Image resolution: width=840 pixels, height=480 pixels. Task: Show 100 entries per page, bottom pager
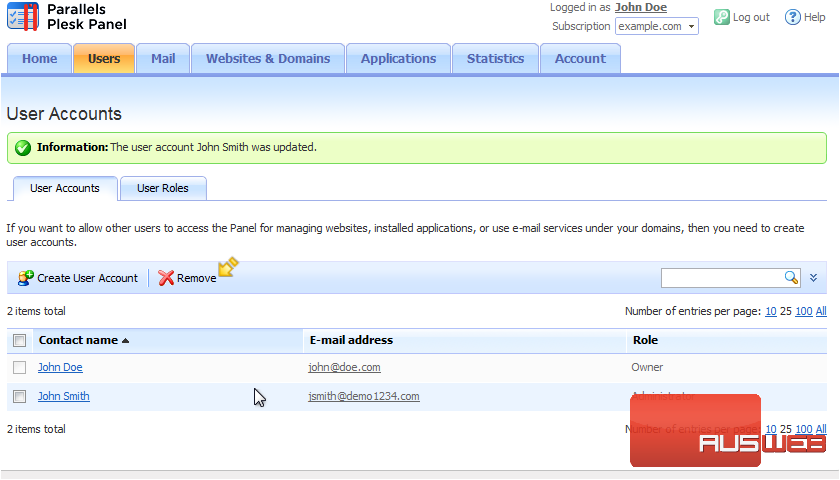[x=804, y=429]
